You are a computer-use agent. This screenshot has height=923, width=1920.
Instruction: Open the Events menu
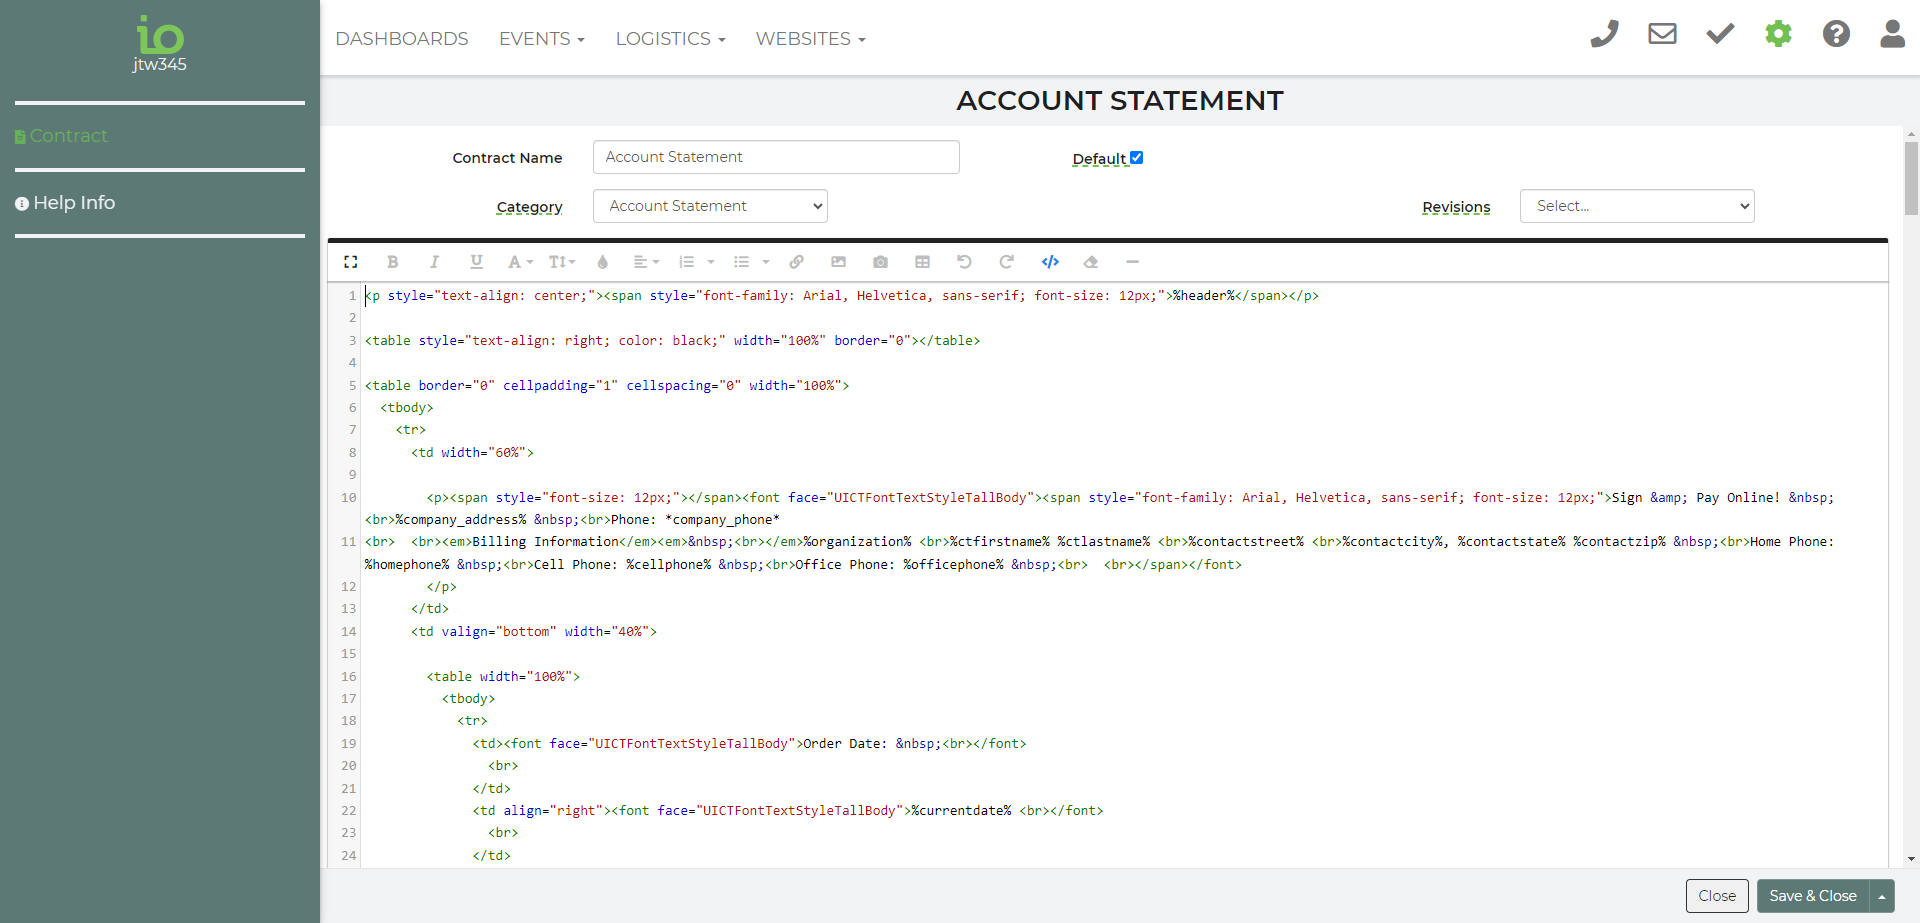541,39
